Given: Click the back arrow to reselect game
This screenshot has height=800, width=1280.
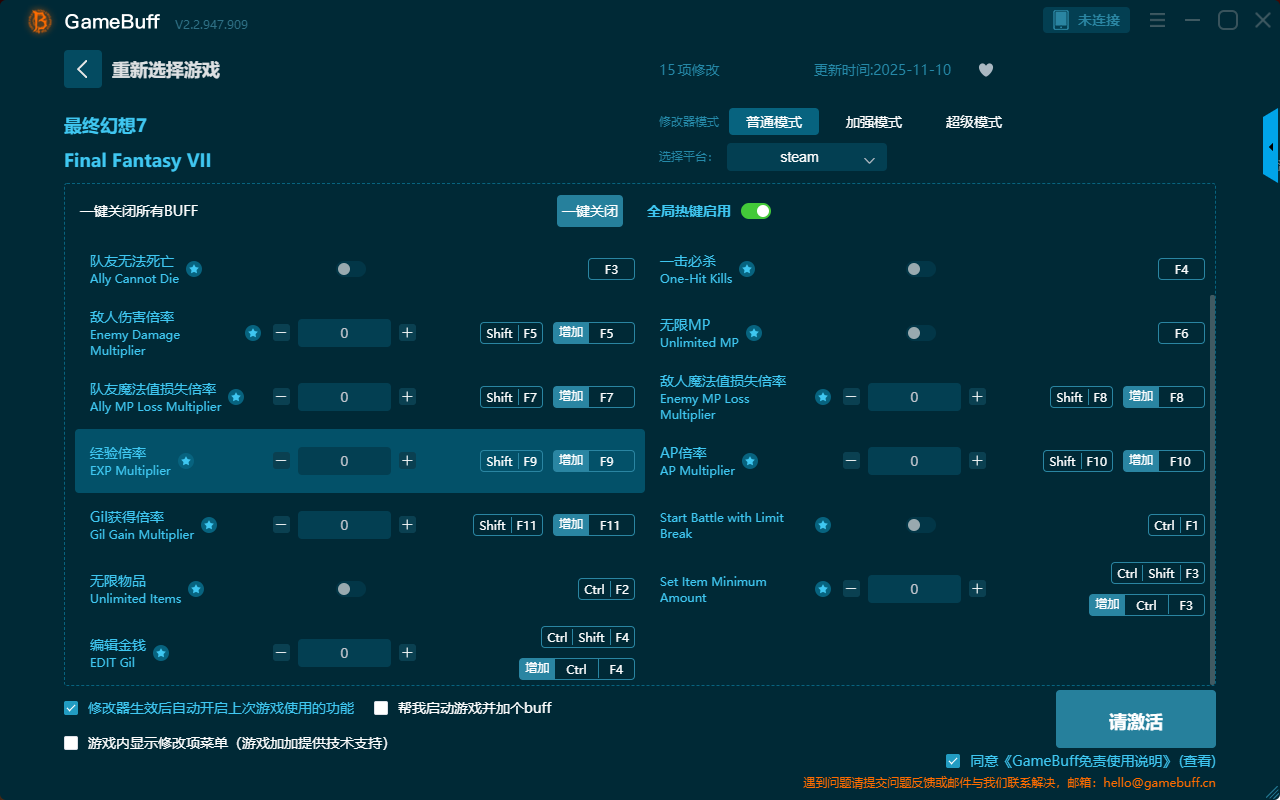Looking at the screenshot, I should 82,69.
